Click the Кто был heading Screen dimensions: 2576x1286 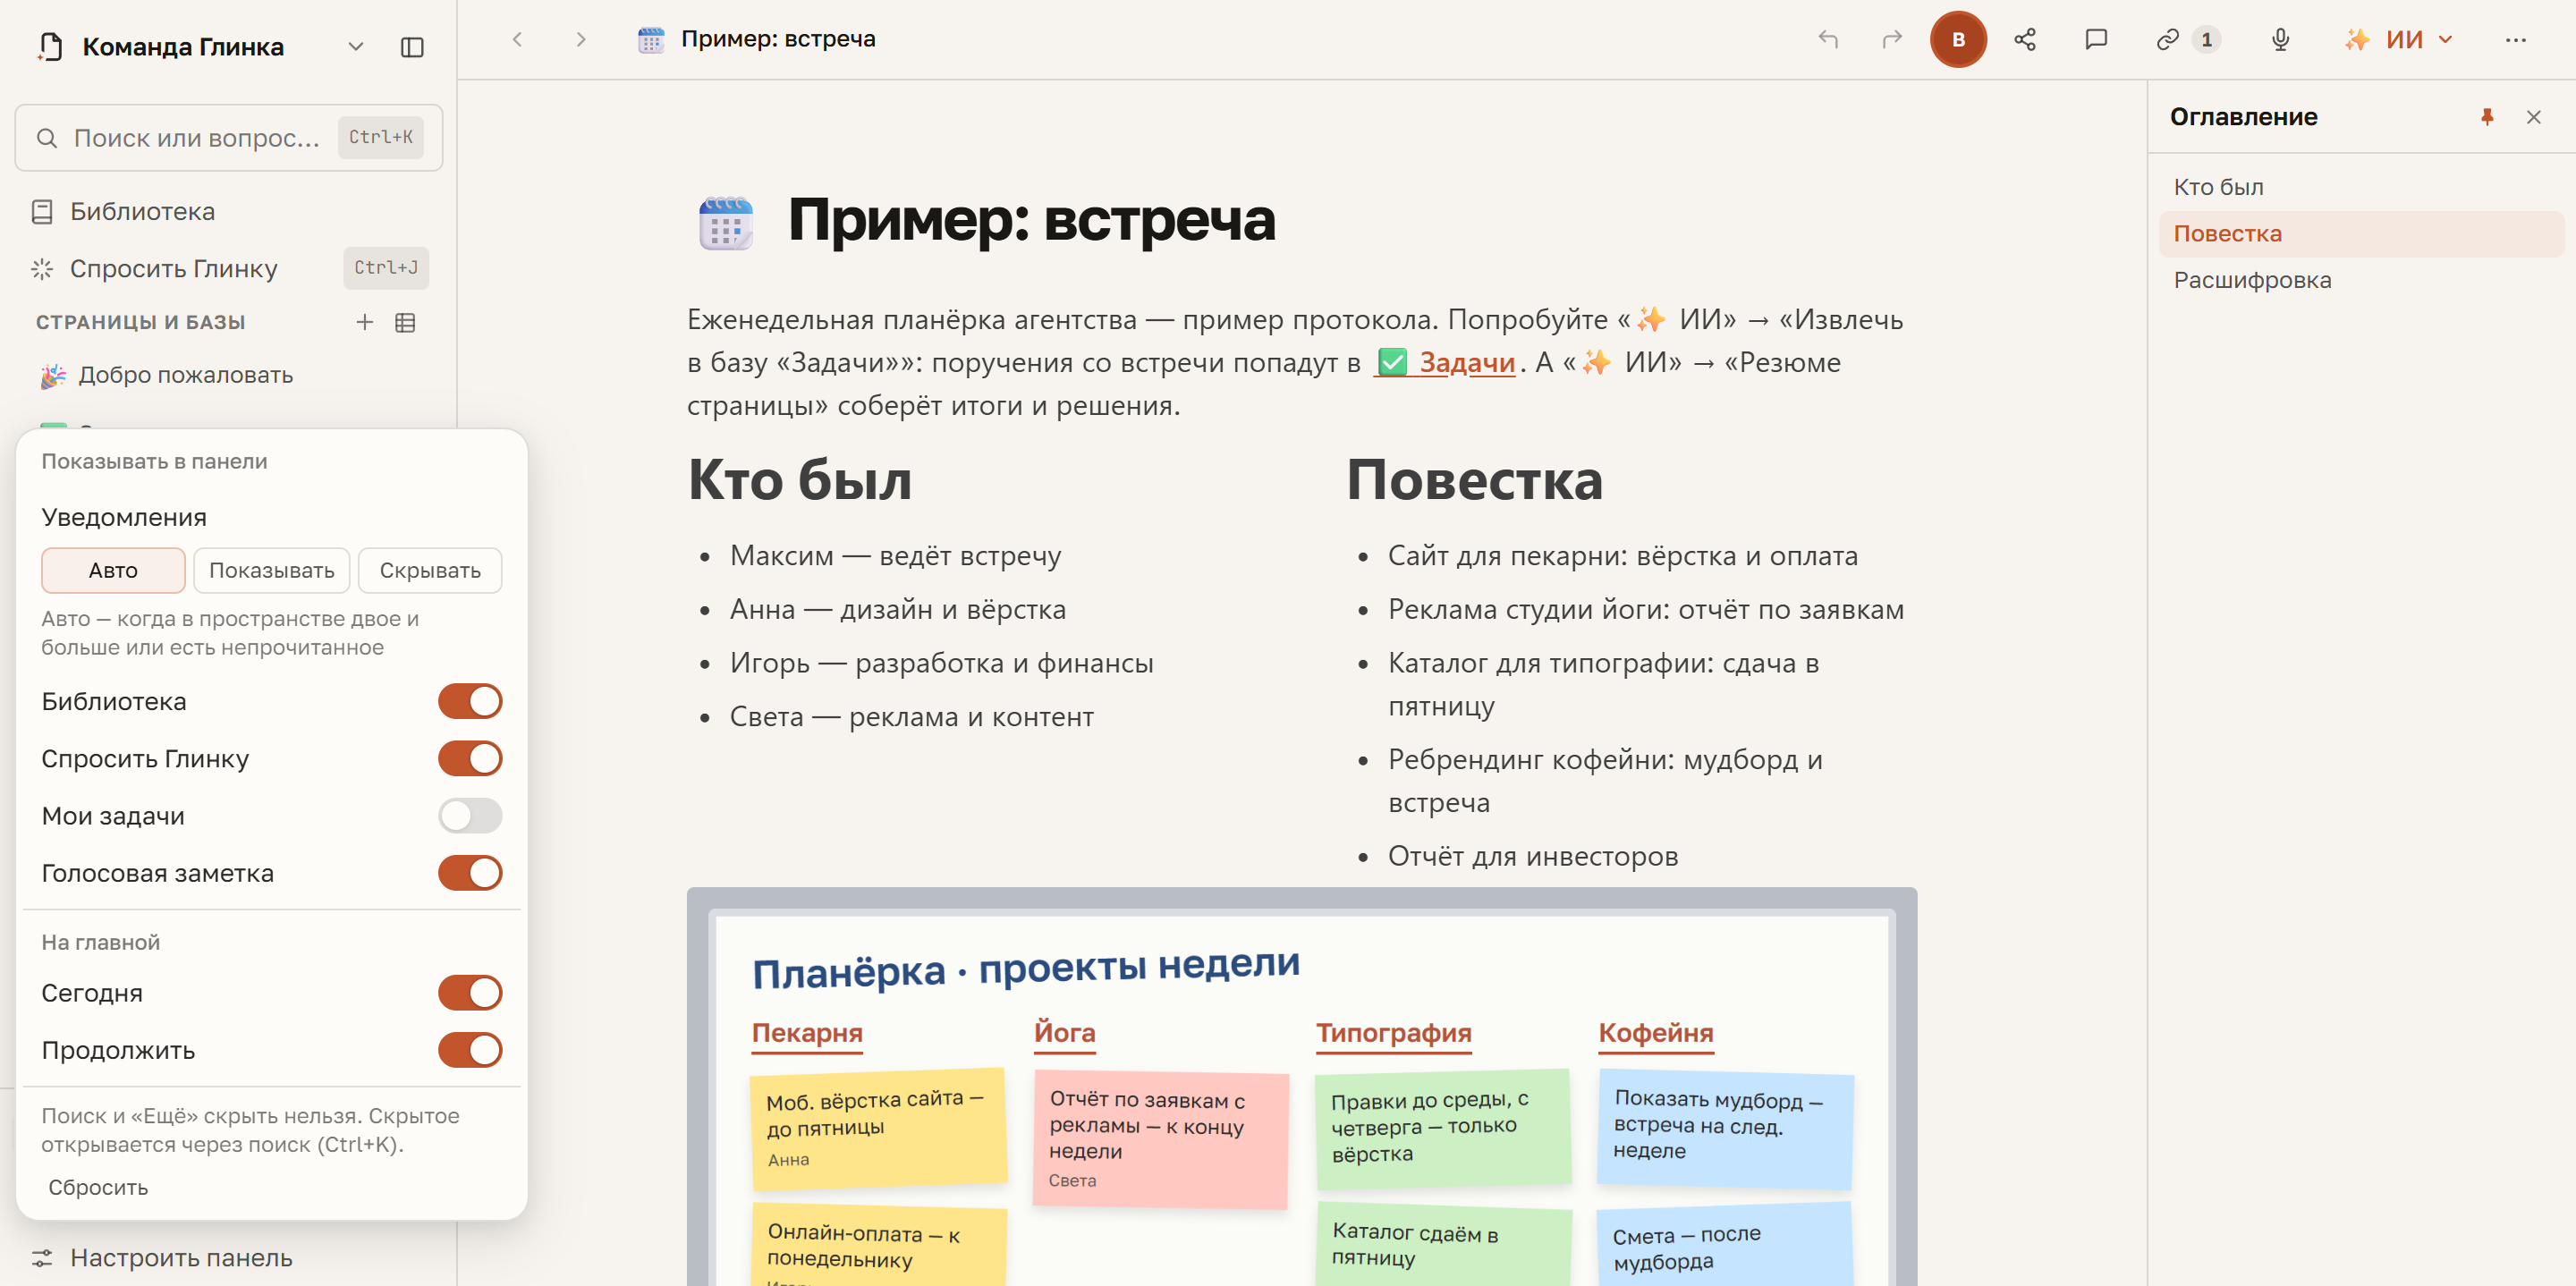coord(800,480)
